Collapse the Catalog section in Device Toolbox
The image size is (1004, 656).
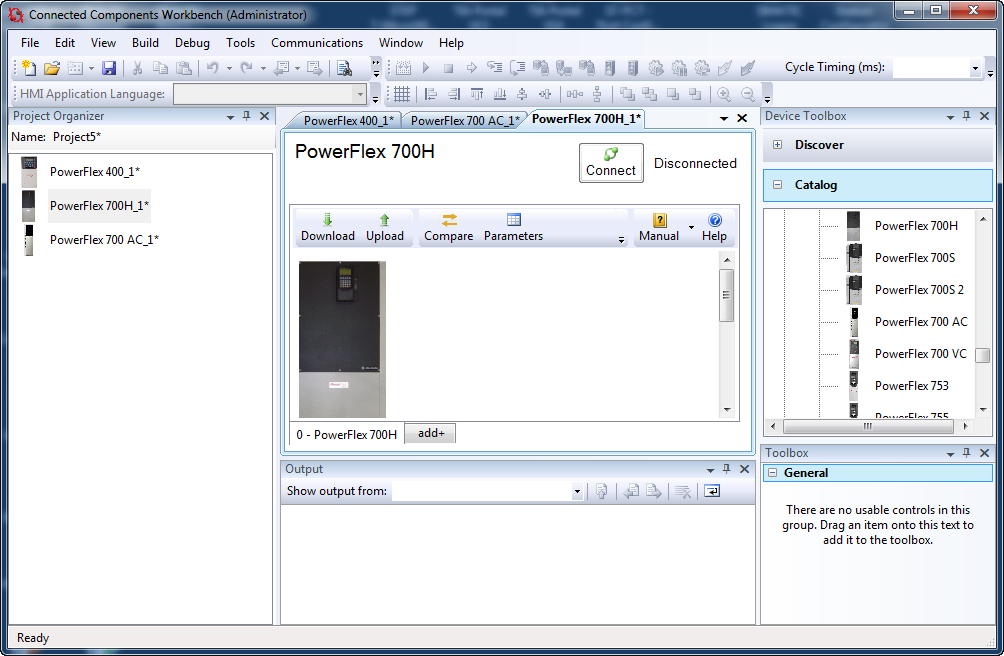(x=777, y=185)
